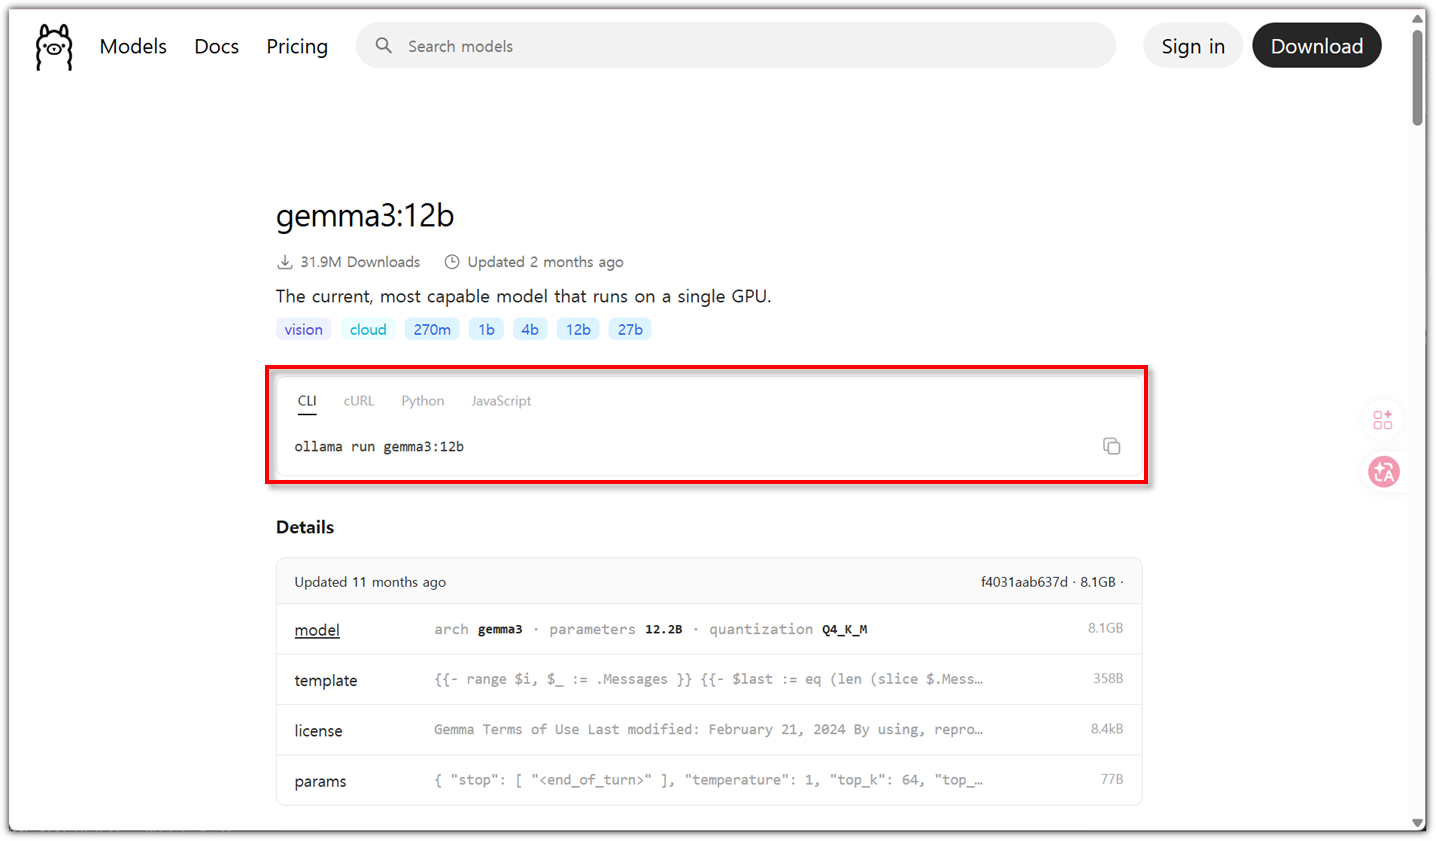The width and height of the screenshot is (1436, 841).
Task: Click the f4031aab637d hash text
Action: click(x=1024, y=582)
